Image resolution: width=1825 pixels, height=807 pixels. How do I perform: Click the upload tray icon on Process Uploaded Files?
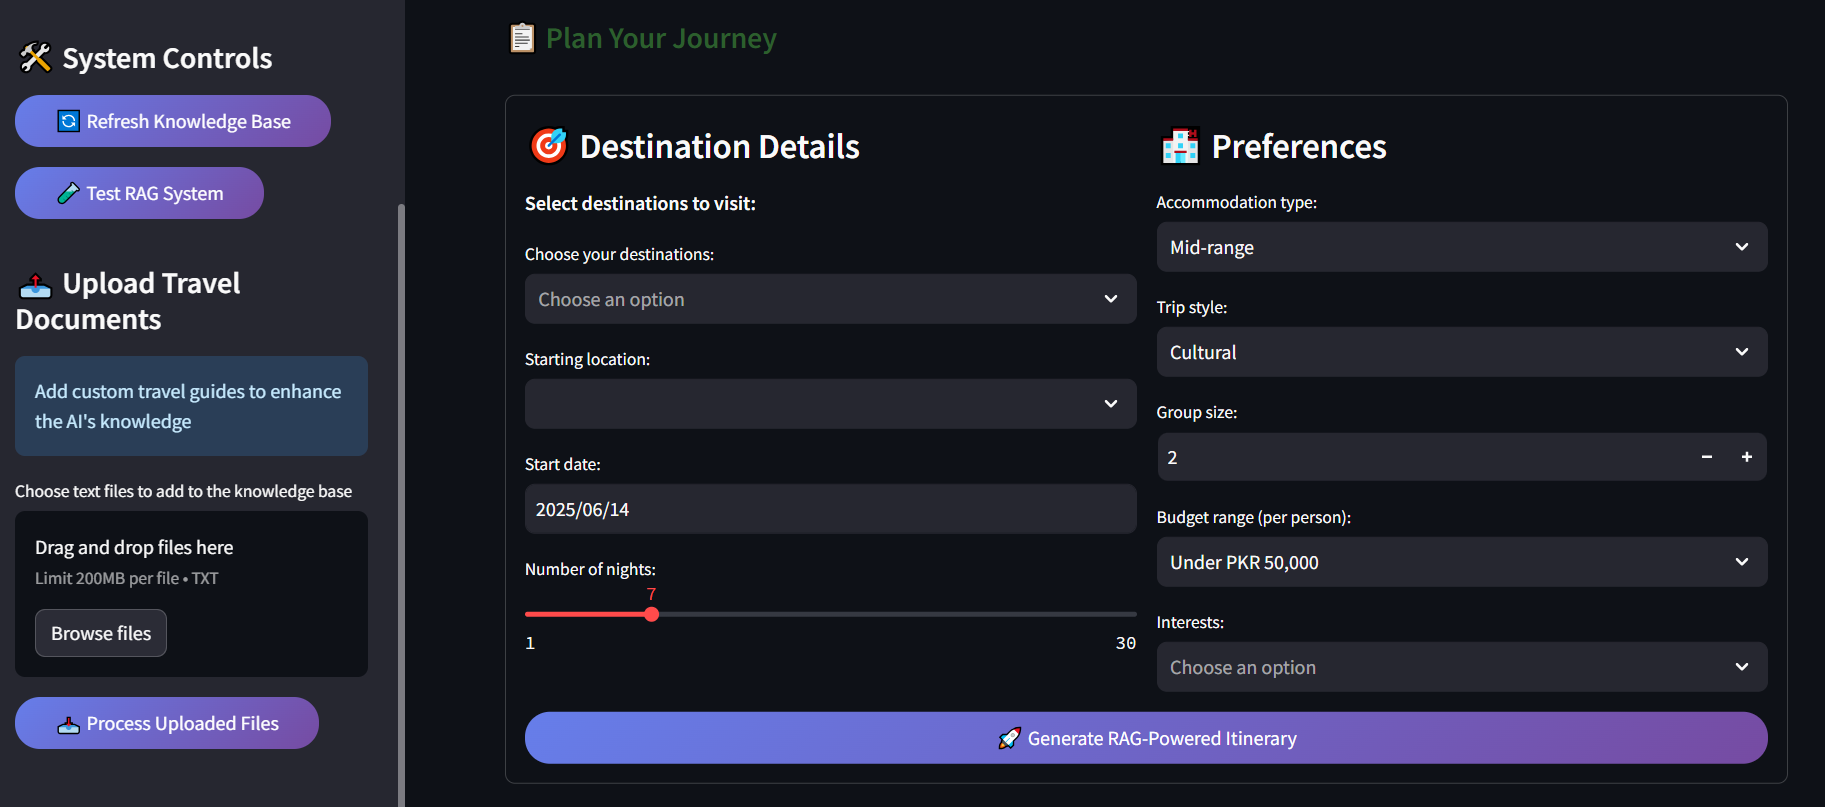tap(68, 724)
